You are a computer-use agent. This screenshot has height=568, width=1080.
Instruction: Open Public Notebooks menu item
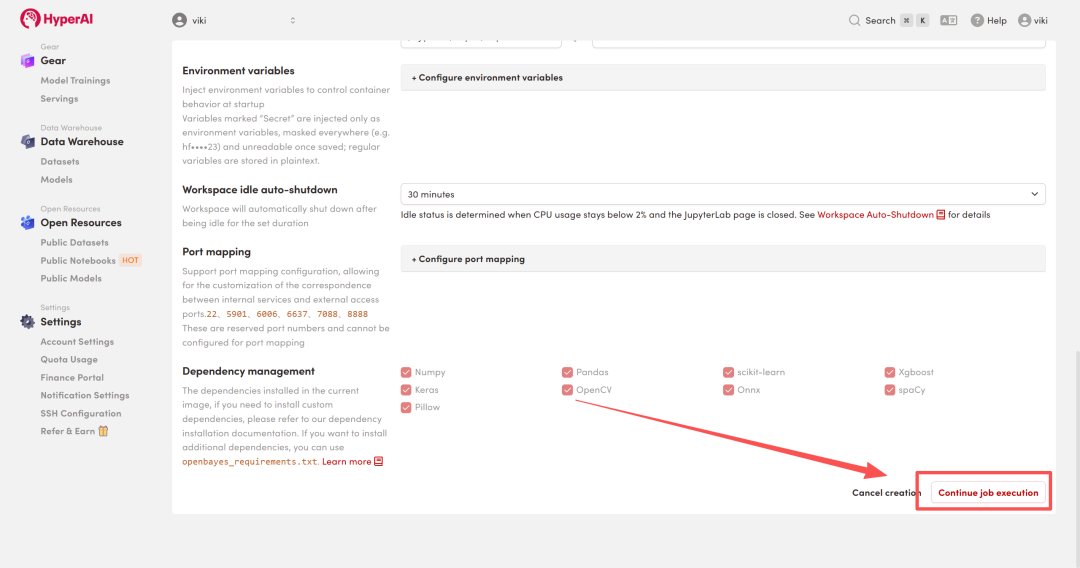pyautogui.click(x=78, y=260)
